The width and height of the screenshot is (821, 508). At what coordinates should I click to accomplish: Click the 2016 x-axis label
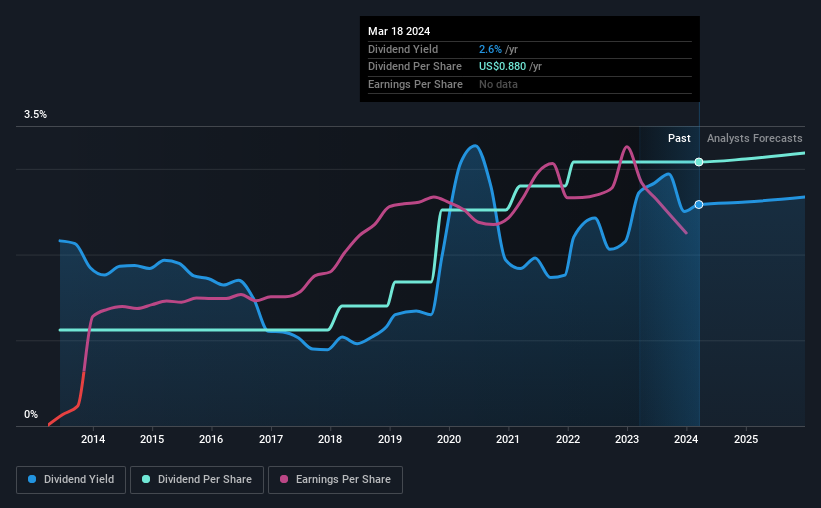[211, 439]
